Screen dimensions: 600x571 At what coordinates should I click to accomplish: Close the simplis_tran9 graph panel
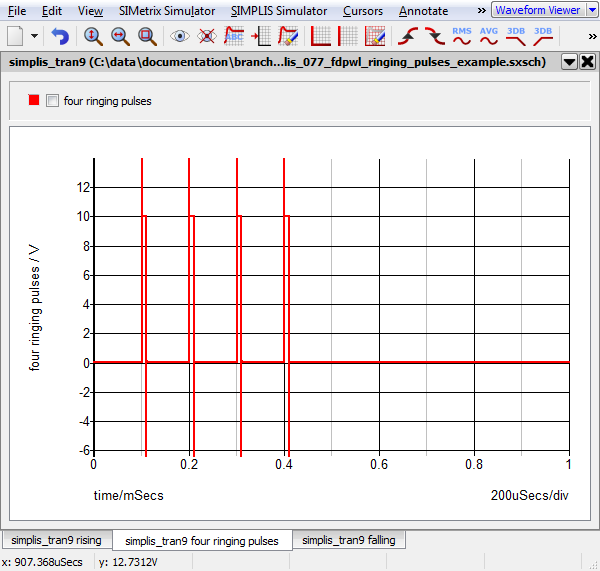point(586,61)
